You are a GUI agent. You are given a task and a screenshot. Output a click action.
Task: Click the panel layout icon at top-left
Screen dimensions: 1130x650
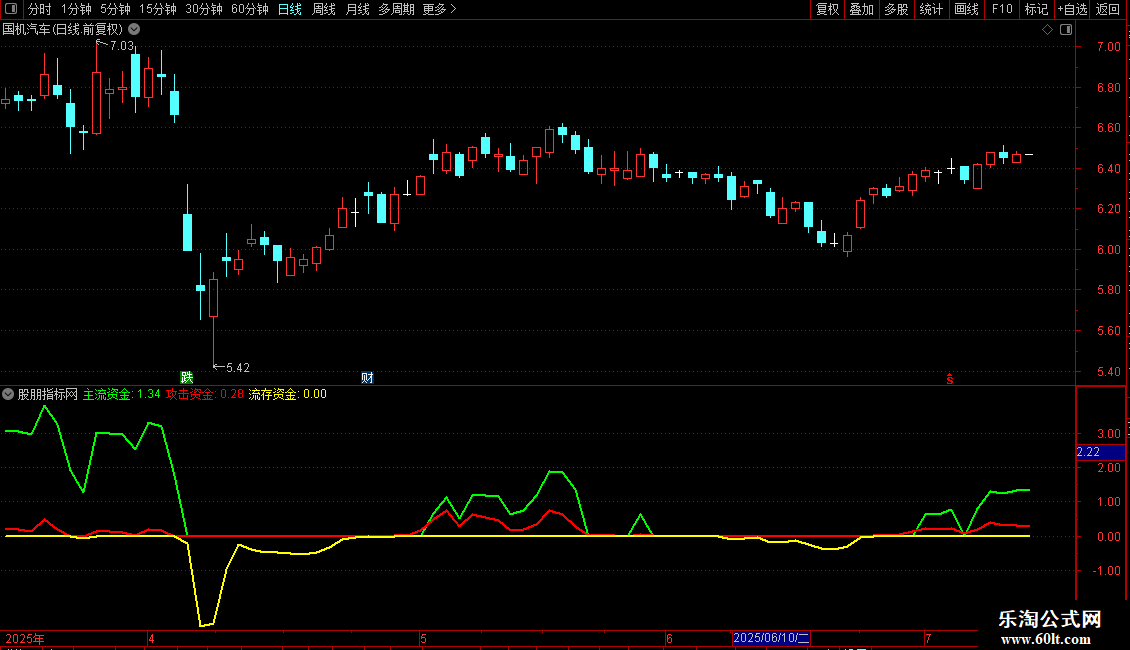(x=11, y=9)
